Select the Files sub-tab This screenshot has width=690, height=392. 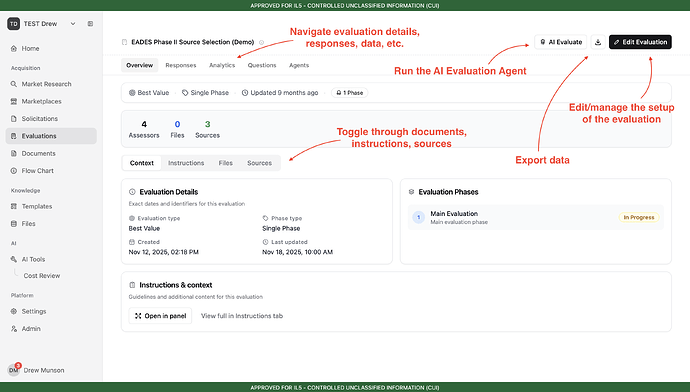pos(226,163)
